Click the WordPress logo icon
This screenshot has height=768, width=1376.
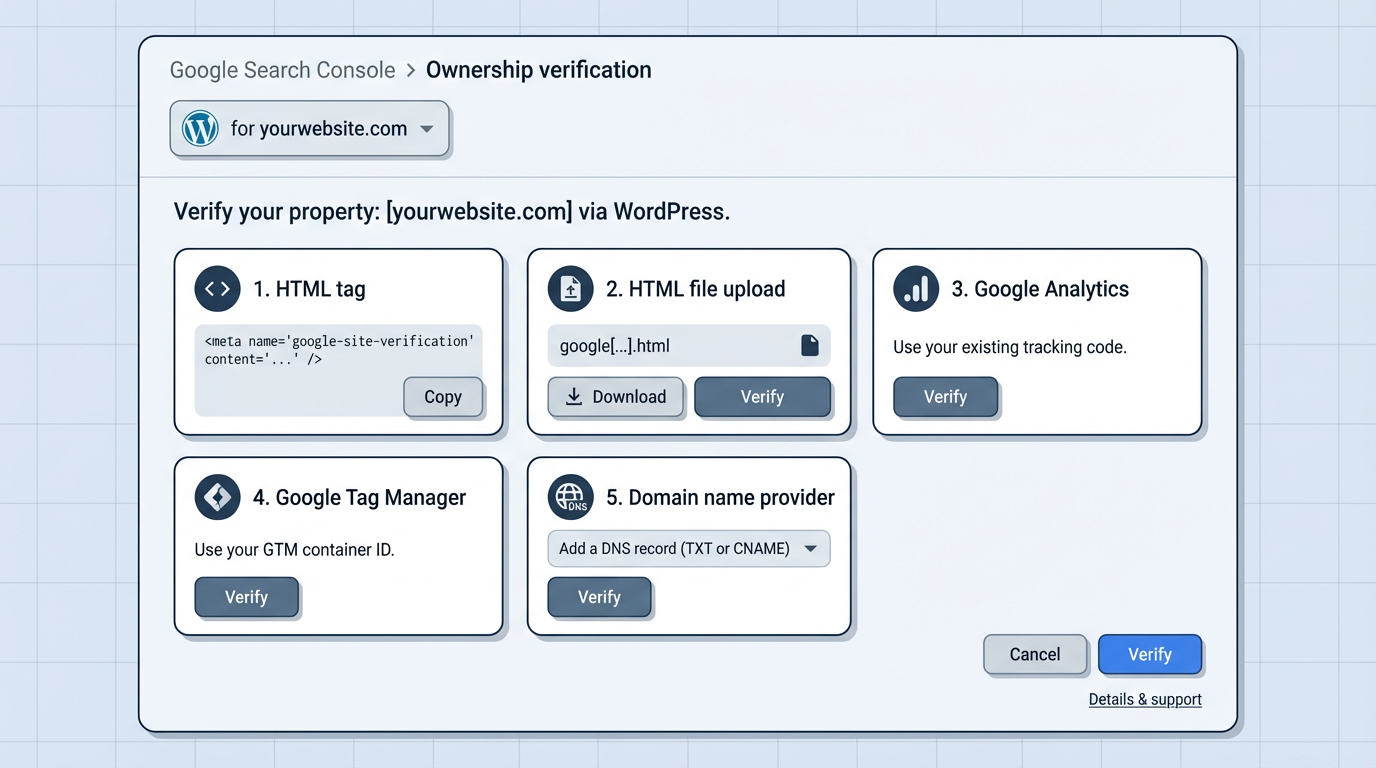tap(199, 128)
